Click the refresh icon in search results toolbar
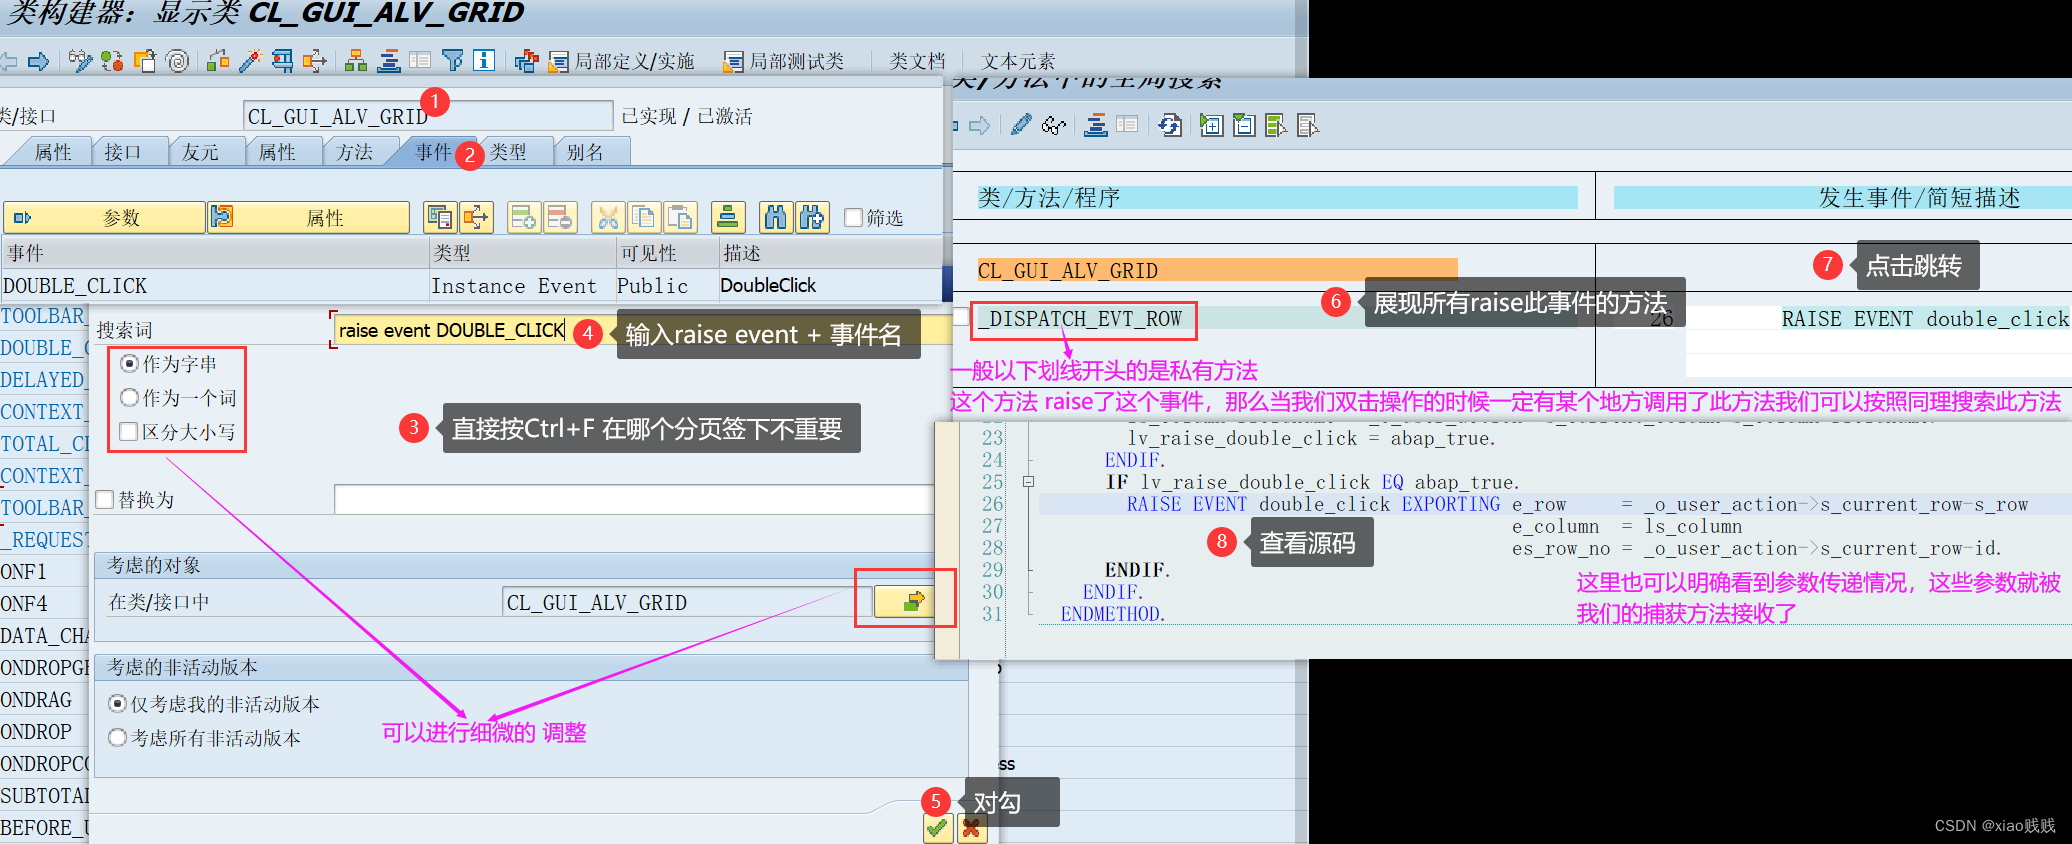The height and width of the screenshot is (844, 2072). click(1170, 125)
